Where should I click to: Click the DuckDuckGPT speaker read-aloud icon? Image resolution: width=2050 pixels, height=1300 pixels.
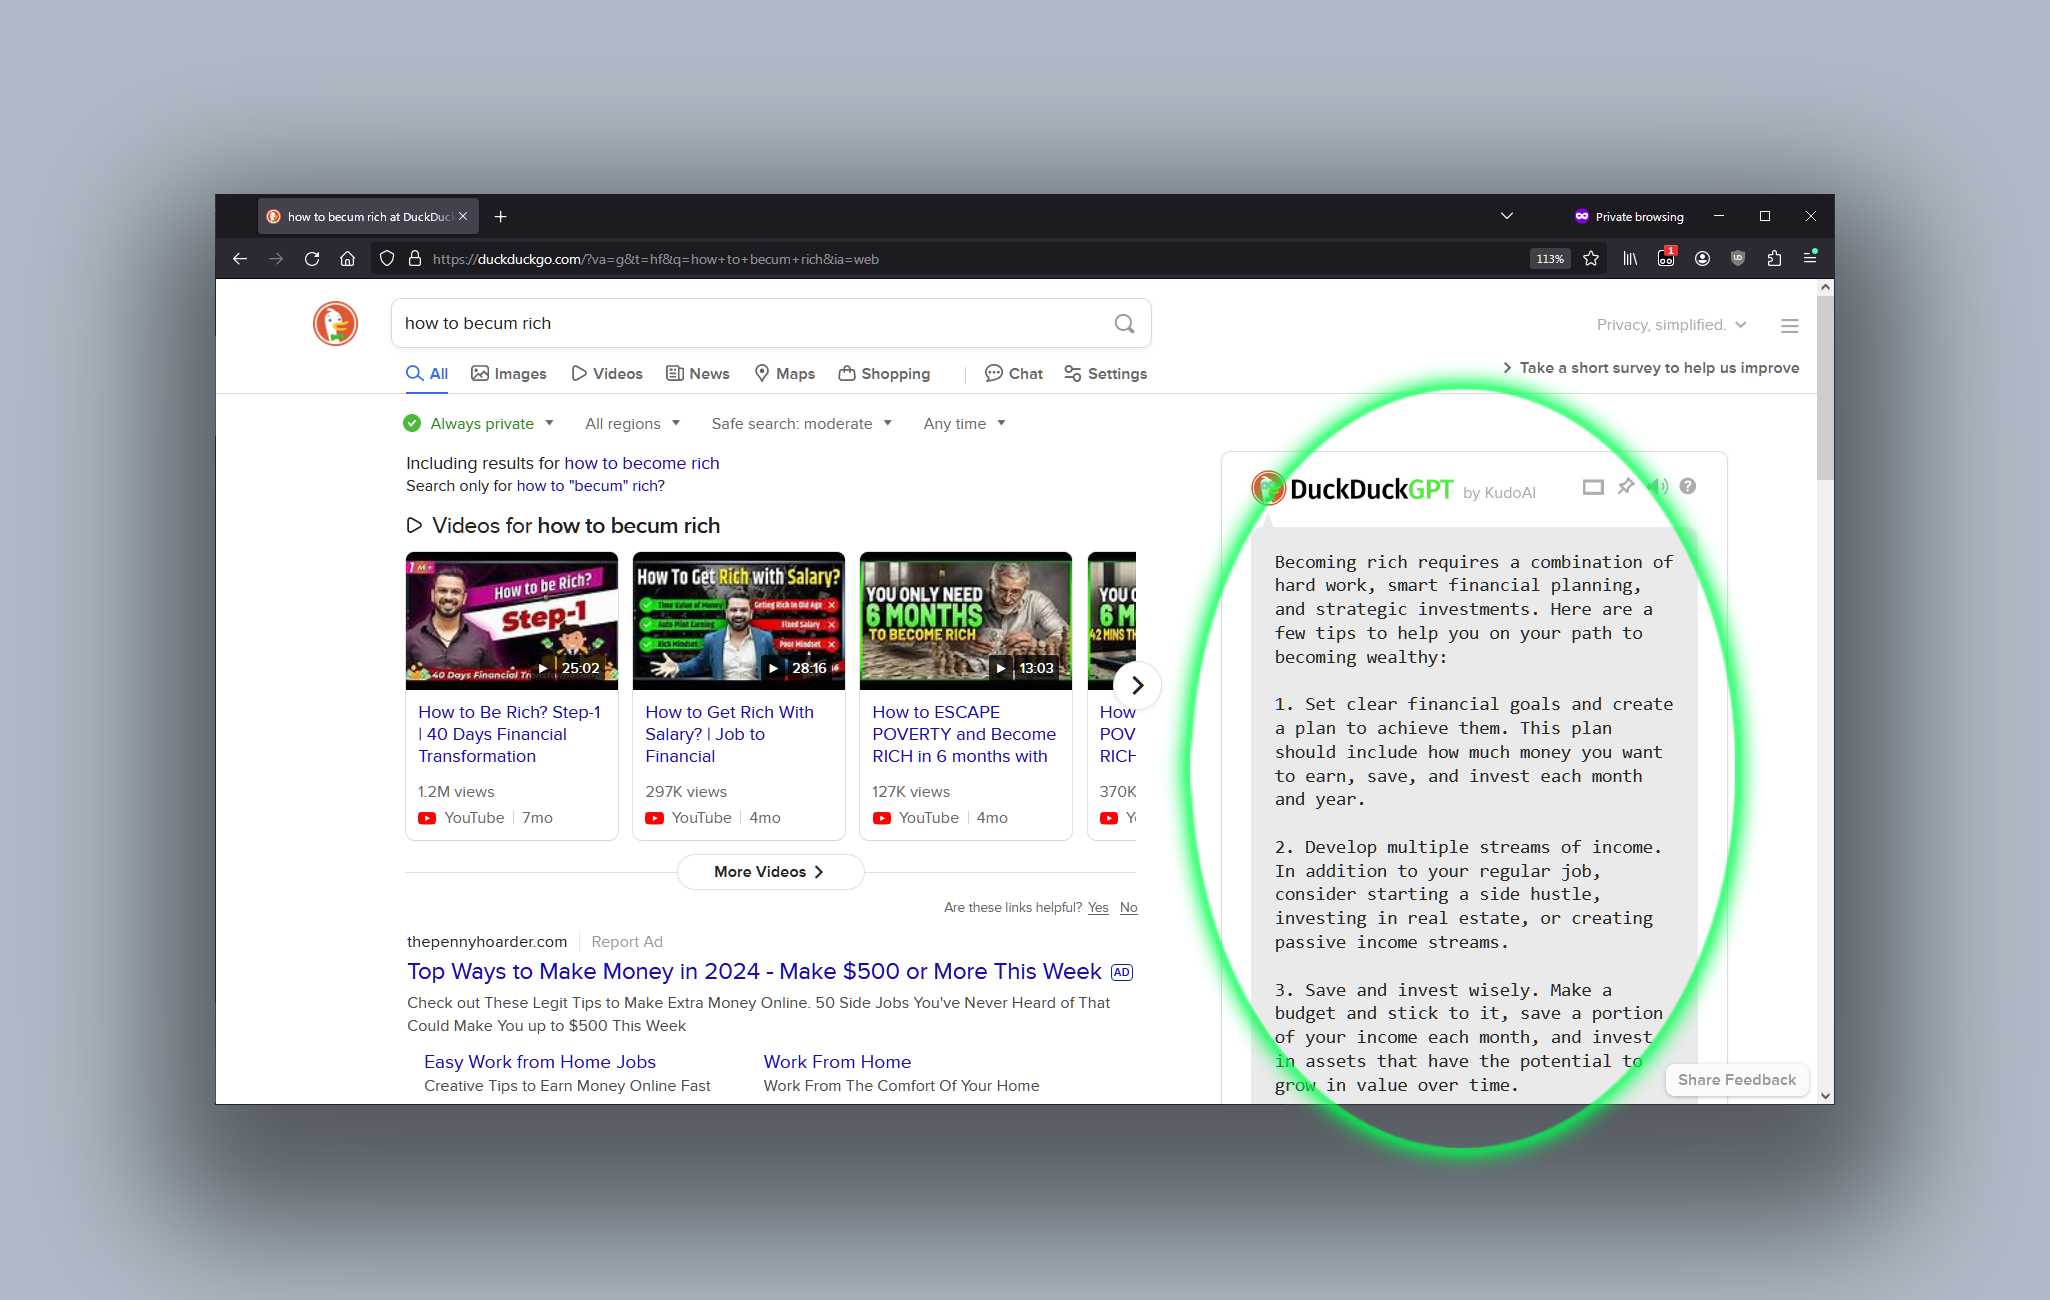tap(1658, 487)
